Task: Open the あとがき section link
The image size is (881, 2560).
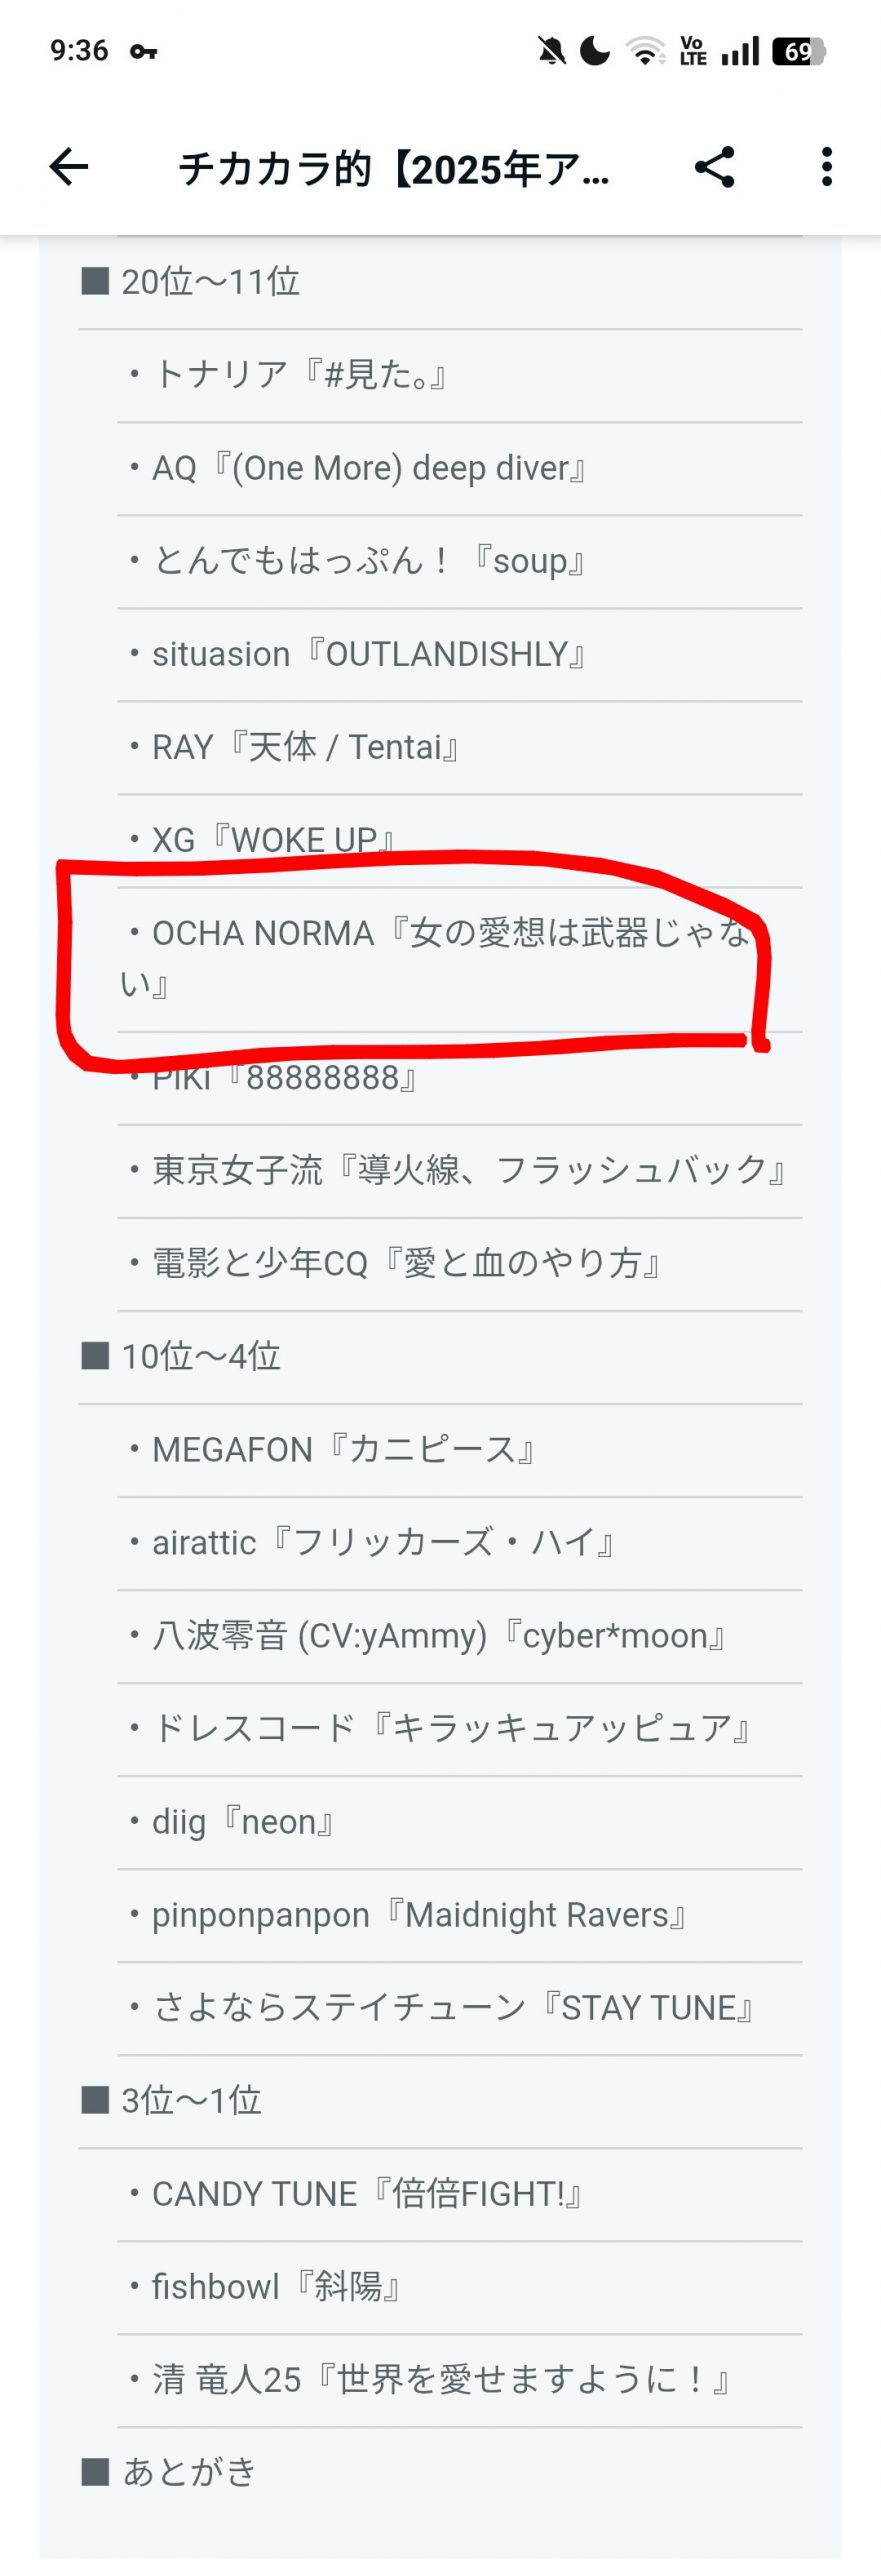Action: [188, 2472]
